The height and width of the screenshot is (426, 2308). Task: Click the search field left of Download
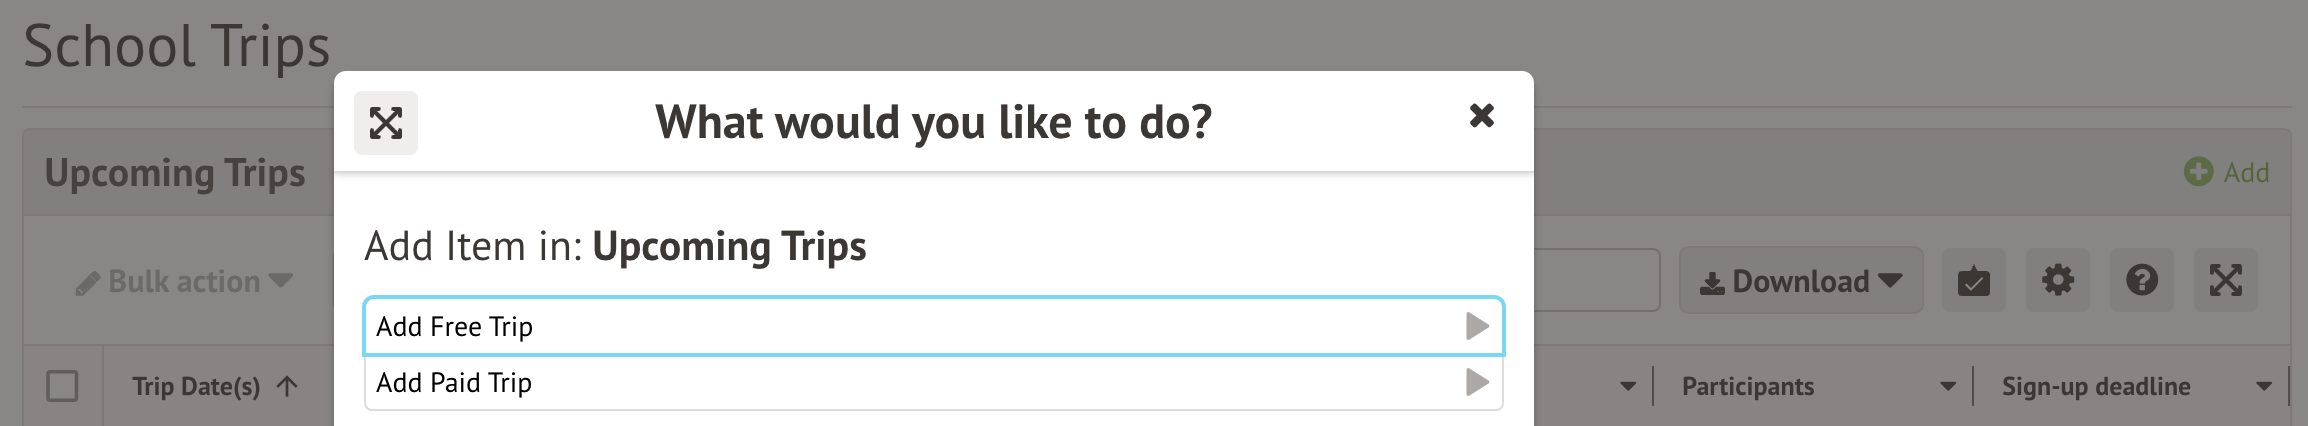[x=1595, y=281]
